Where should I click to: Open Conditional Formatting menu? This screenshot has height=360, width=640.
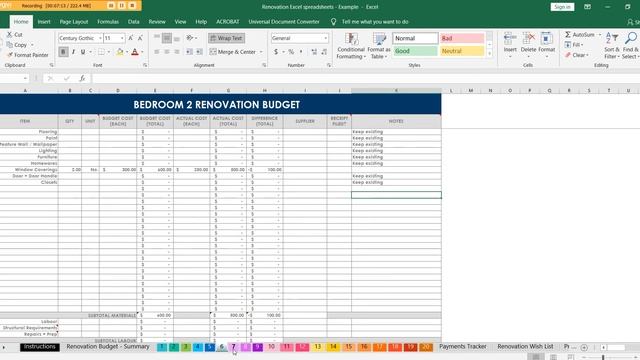(x=351, y=46)
